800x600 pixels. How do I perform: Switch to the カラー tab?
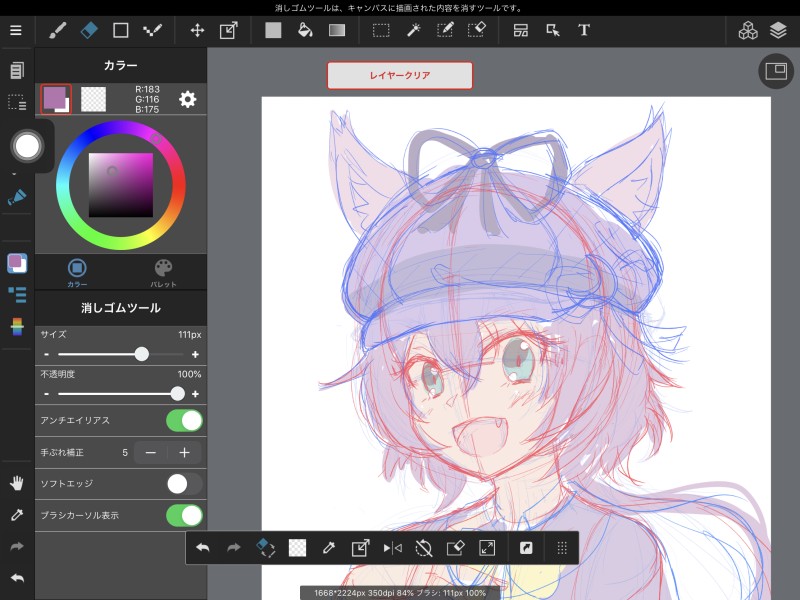77,272
